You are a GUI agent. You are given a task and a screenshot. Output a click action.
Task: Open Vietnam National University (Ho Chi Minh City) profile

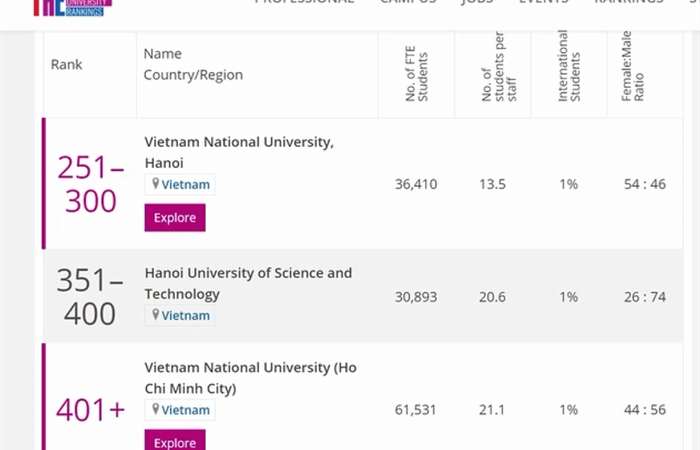click(250, 378)
